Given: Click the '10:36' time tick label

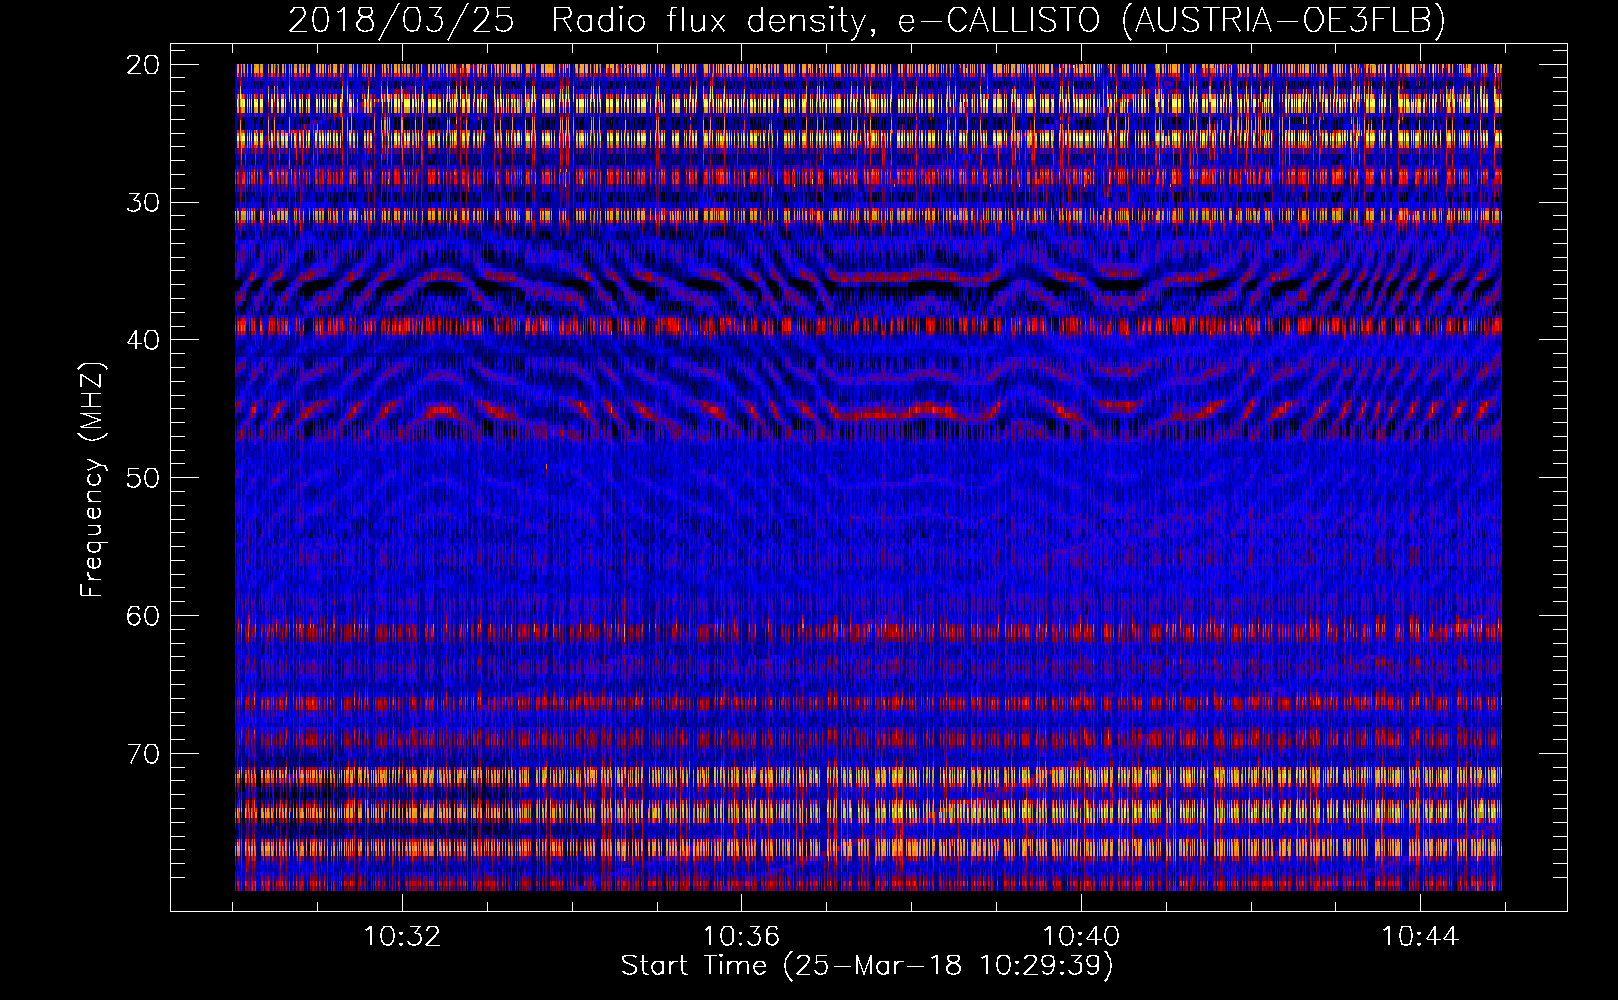Looking at the screenshot, I should pyautogui.click(x=741, y=937).
